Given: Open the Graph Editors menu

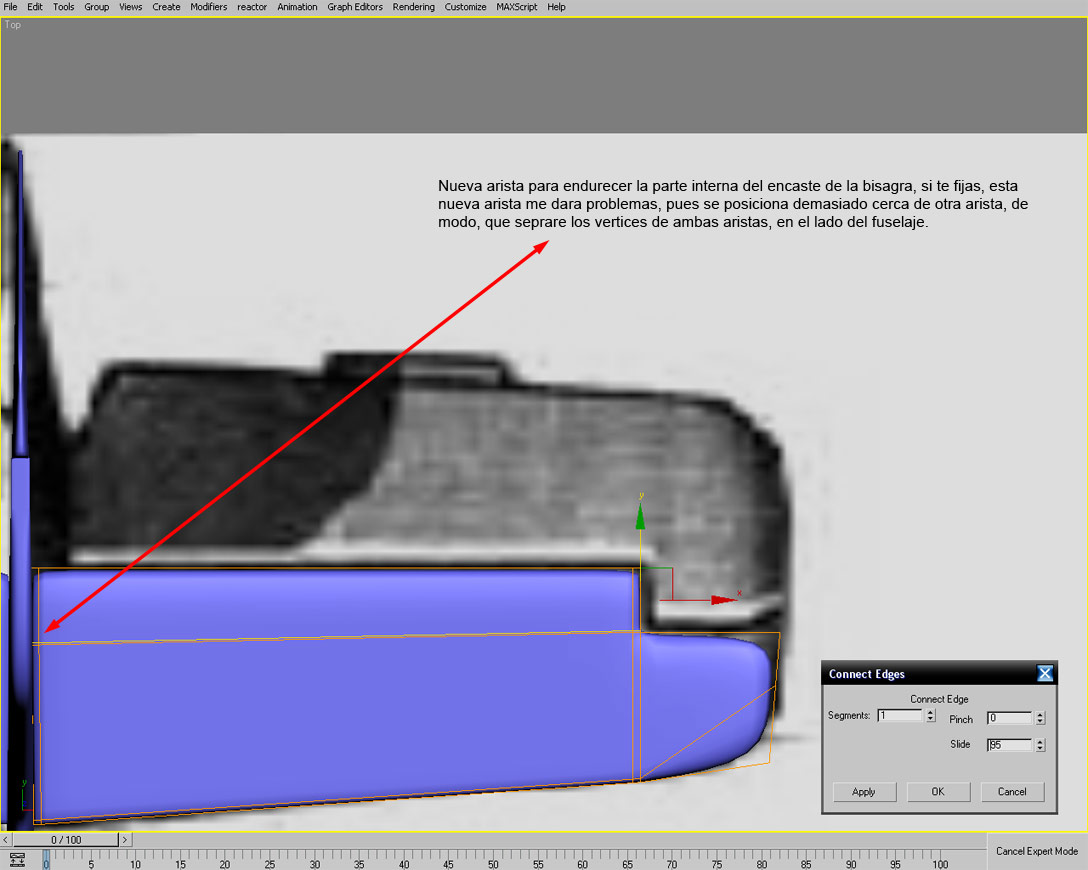Looking at the screenshot, I should [355, 7].
